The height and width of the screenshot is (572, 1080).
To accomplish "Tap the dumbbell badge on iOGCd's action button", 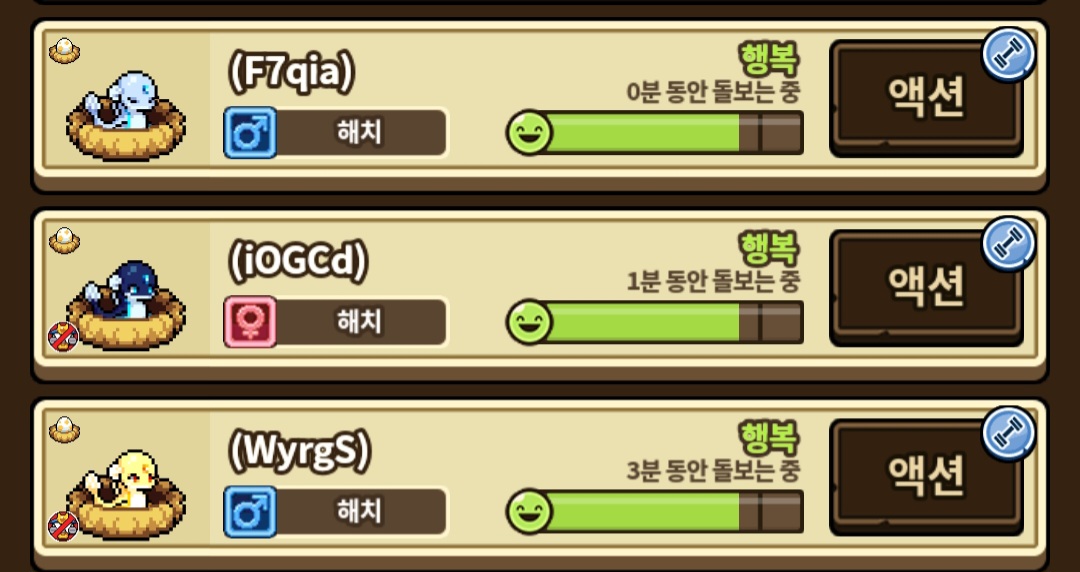I will tap(1008, 243).
